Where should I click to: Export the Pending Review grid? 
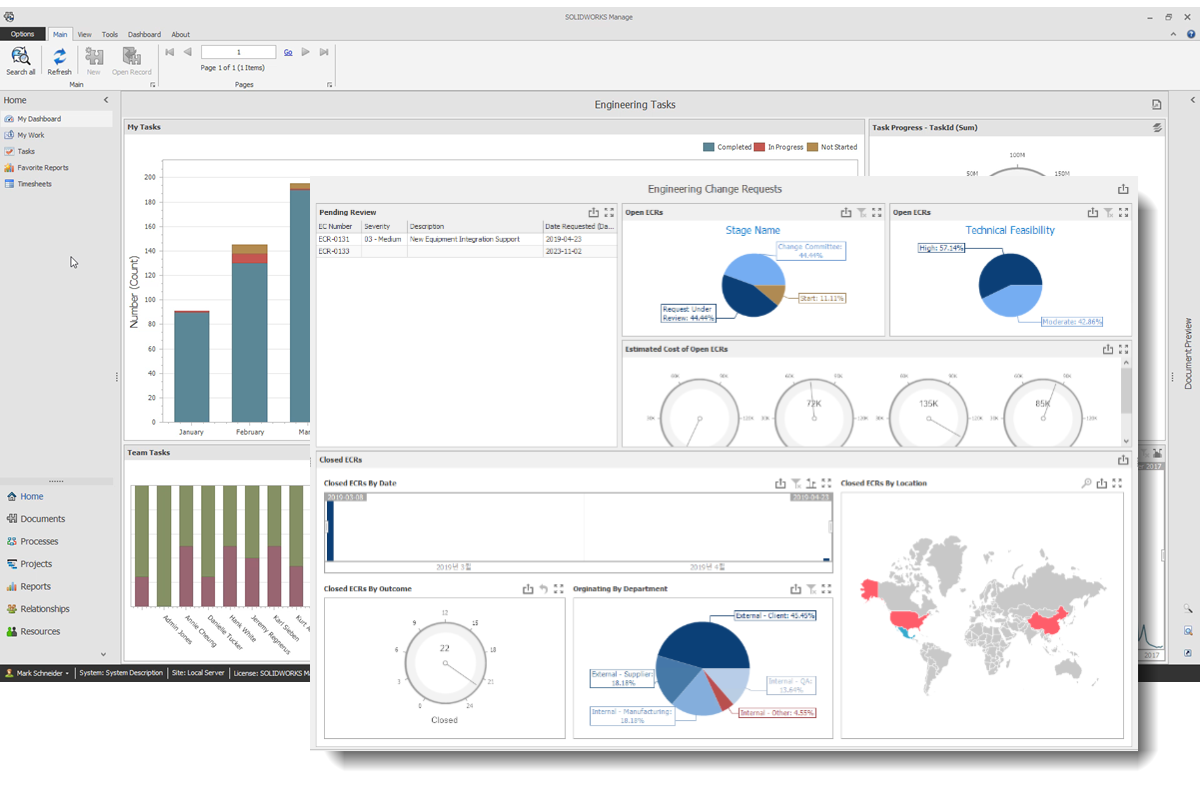coord(593,212)
